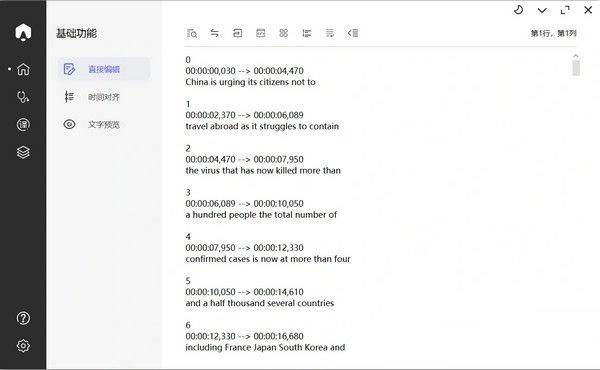Click the import arrow-into-box toolbar icon
The width and height of the screenshot is (600, 370).
[238, 33]
